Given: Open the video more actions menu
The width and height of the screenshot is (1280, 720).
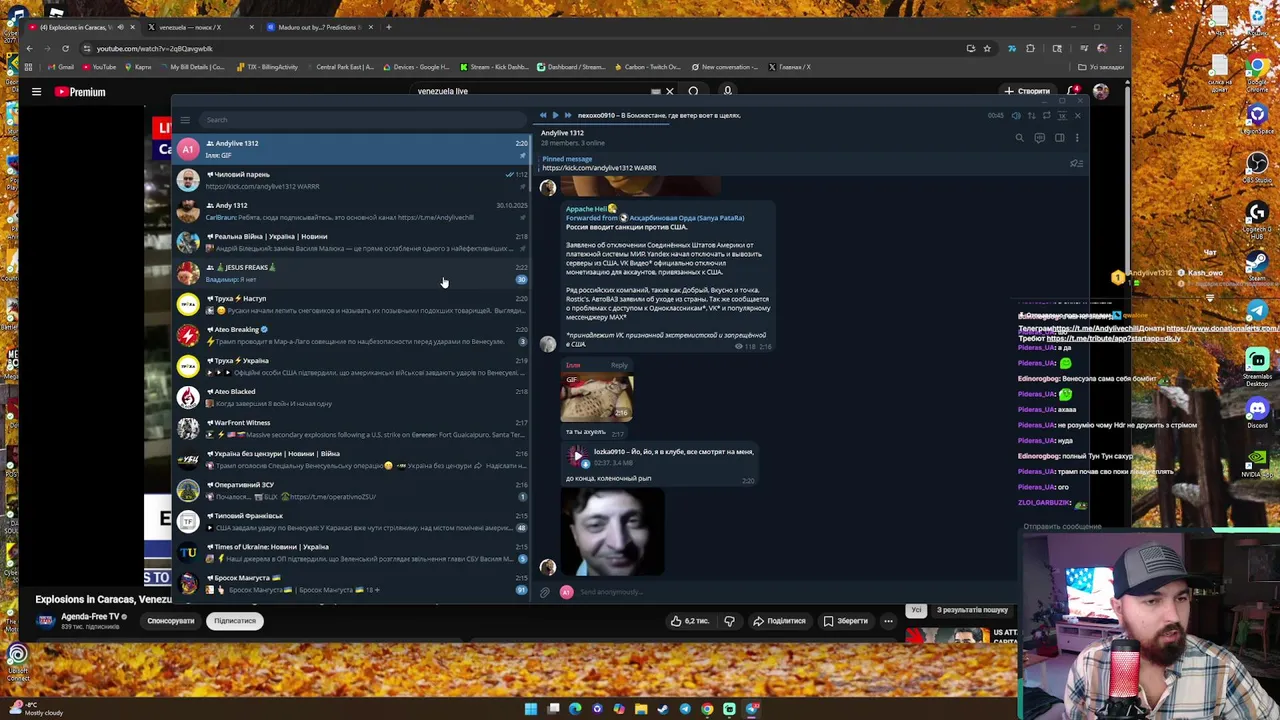Looking at the screenshot, I should pyautogui.click(x=888, y=621).
